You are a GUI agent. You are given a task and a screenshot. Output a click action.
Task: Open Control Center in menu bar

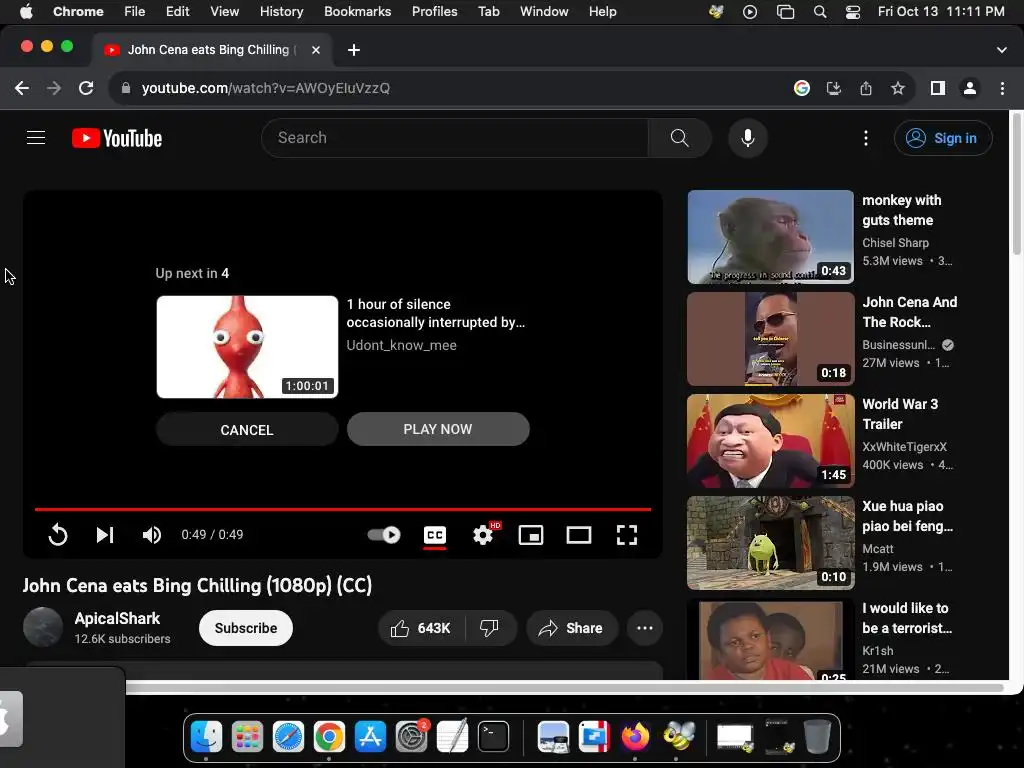[853, 12]
